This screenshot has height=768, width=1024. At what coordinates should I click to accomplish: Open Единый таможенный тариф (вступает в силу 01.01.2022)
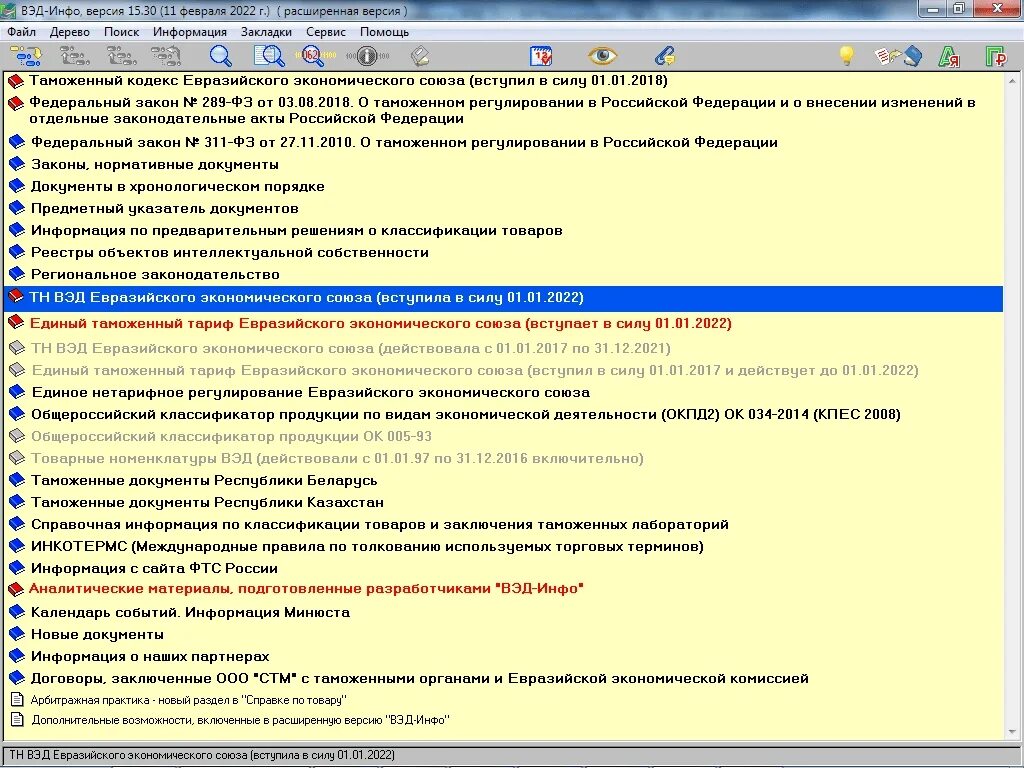point(380,324)
